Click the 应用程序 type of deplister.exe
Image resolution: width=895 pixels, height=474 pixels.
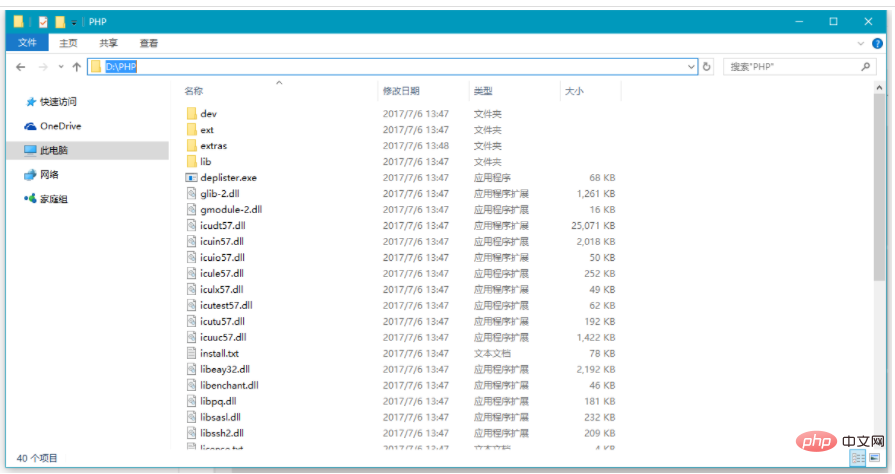[x=492, y=178]
